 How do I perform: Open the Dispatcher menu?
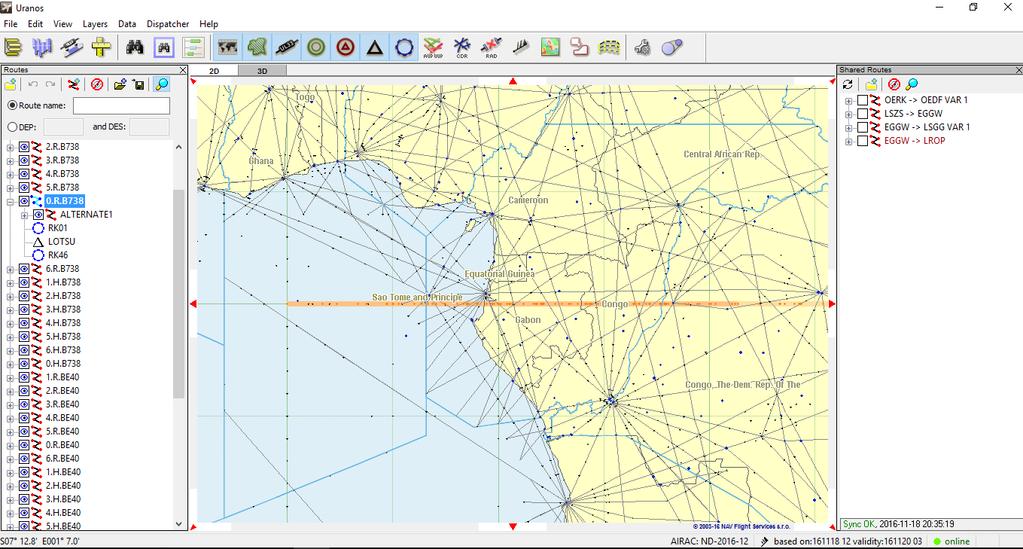tap(168, 24)
